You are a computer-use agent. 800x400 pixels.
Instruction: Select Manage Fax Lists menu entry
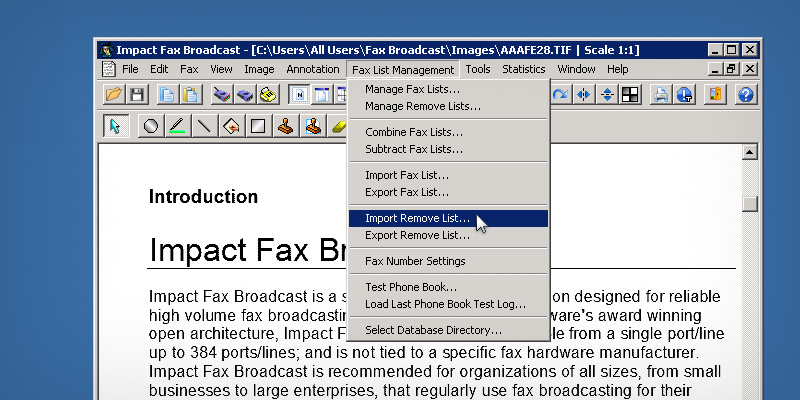click(x=412, y=90)
